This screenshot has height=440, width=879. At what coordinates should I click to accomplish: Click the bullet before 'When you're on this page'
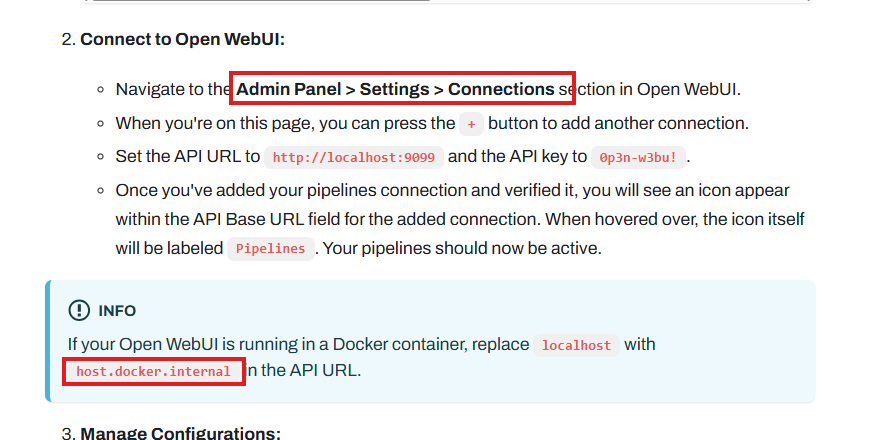click(x=102, y=124)
